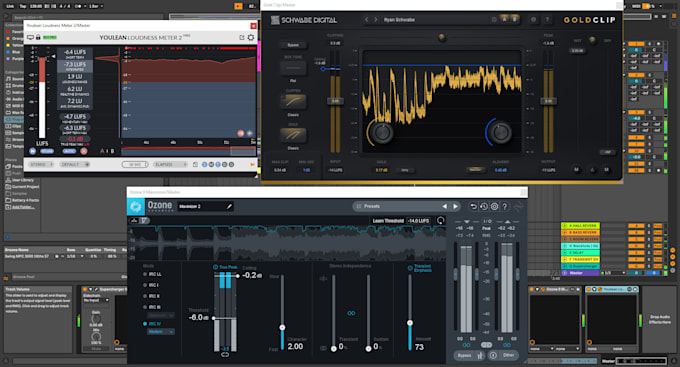This screenshot has width=680, height=367.
Task: Click the Youlean lock icon
Action: pyautogui.click(x=38, y=37)
